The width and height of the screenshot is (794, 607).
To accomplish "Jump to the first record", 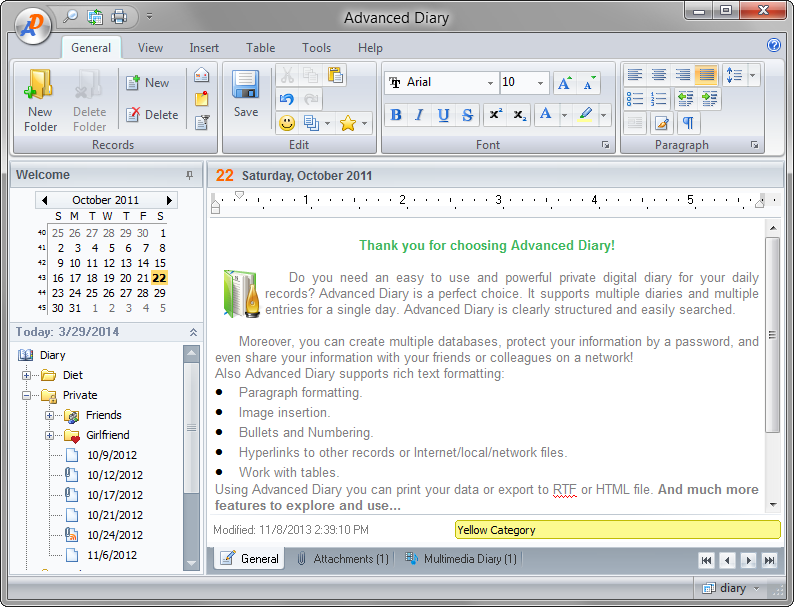I will pos(706,560).
